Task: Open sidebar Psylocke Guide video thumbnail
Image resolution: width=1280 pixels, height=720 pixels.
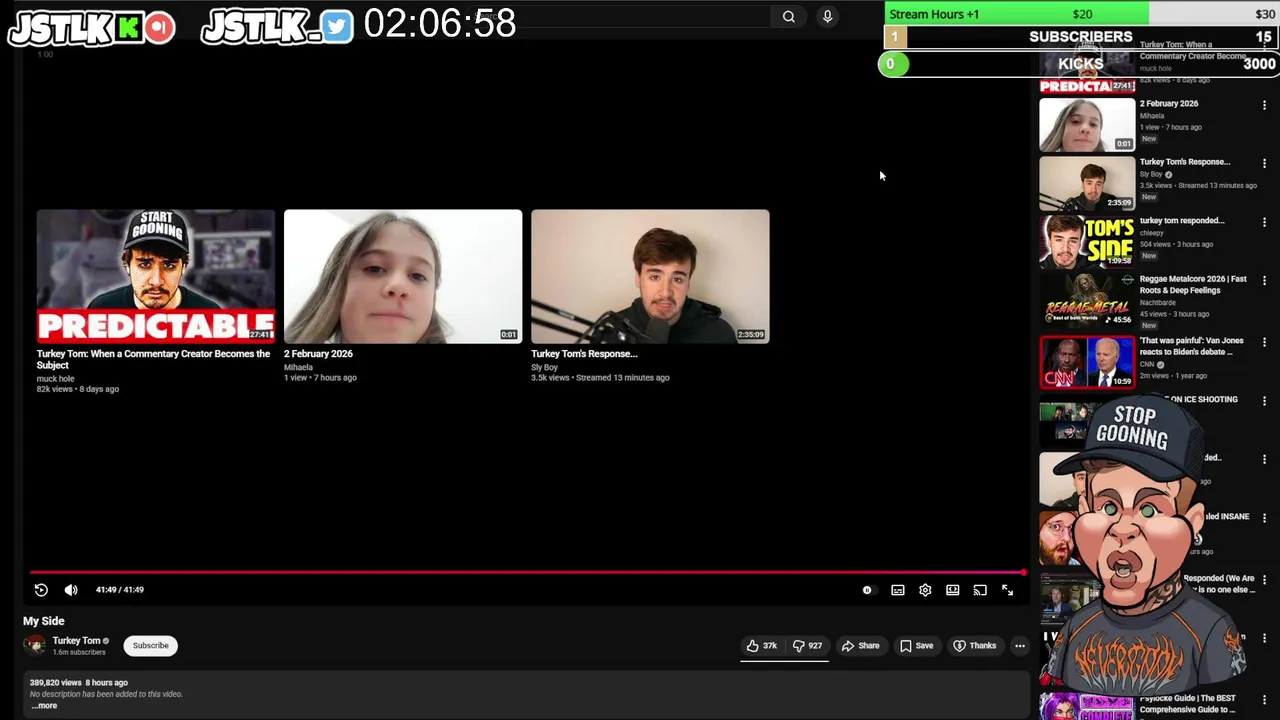Action: coord(1087,706)
